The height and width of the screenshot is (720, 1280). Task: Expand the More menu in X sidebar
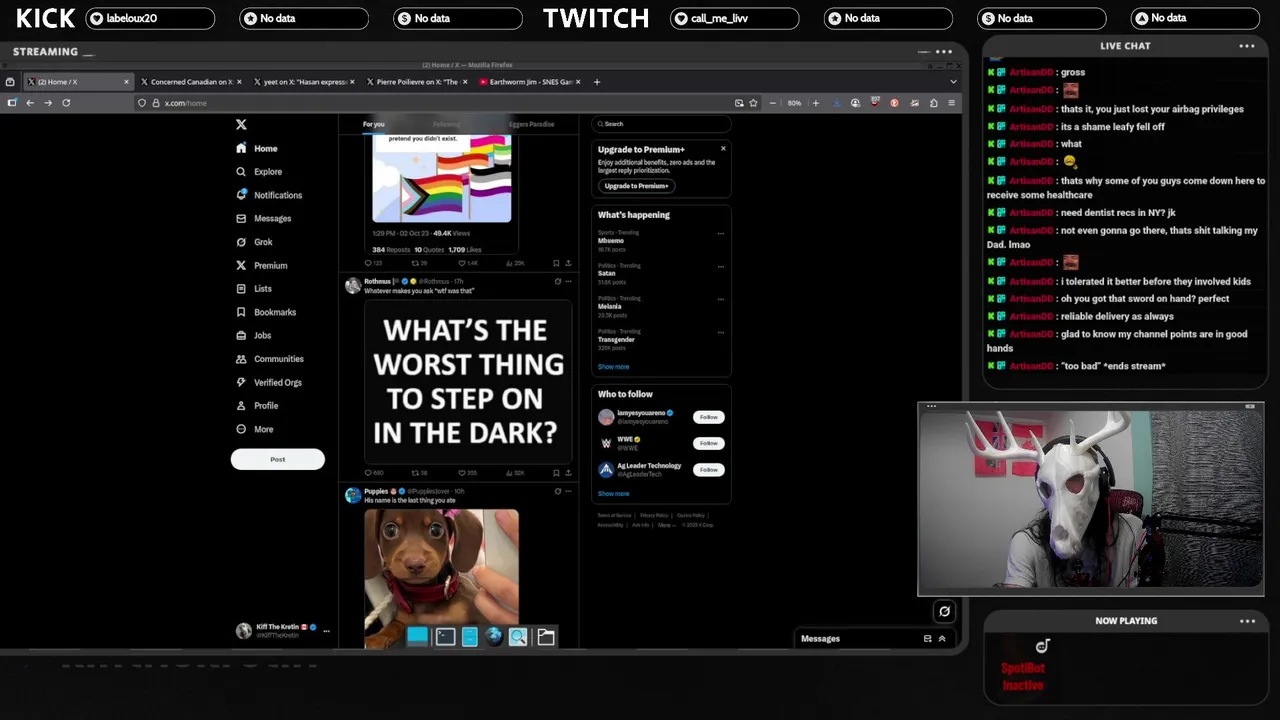pos(254,429)
